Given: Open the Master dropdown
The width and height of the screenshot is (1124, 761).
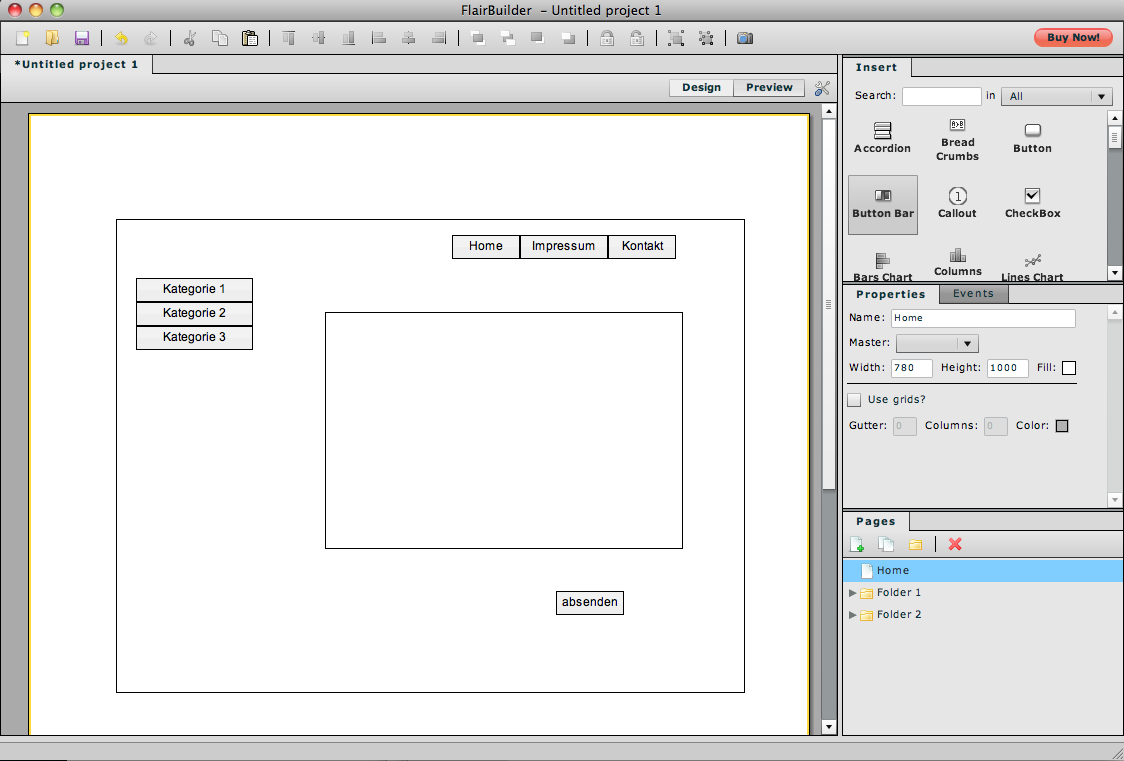Looking at the screenshot, I should [x=937, y=343].
